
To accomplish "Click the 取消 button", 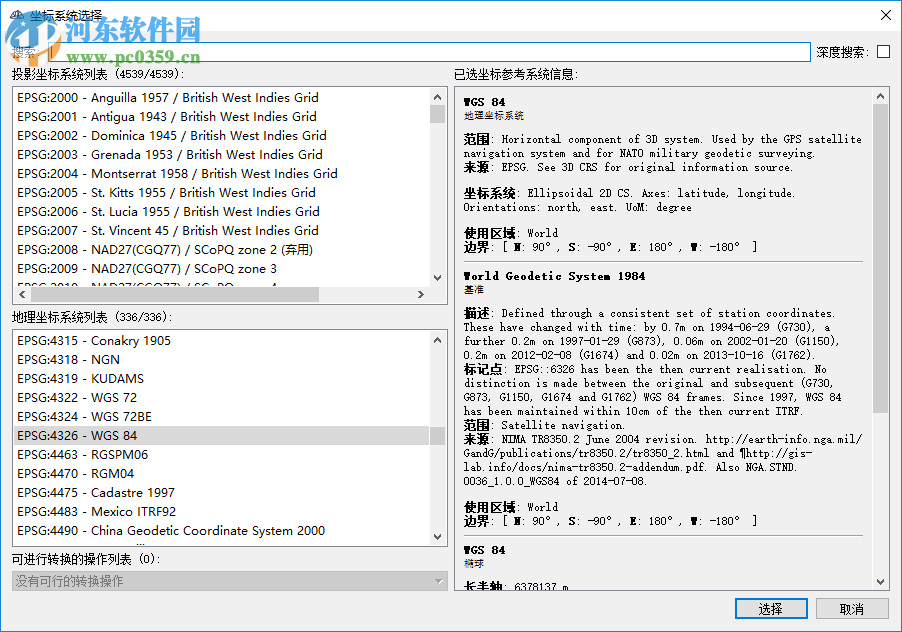I will (x=852, y=609).
